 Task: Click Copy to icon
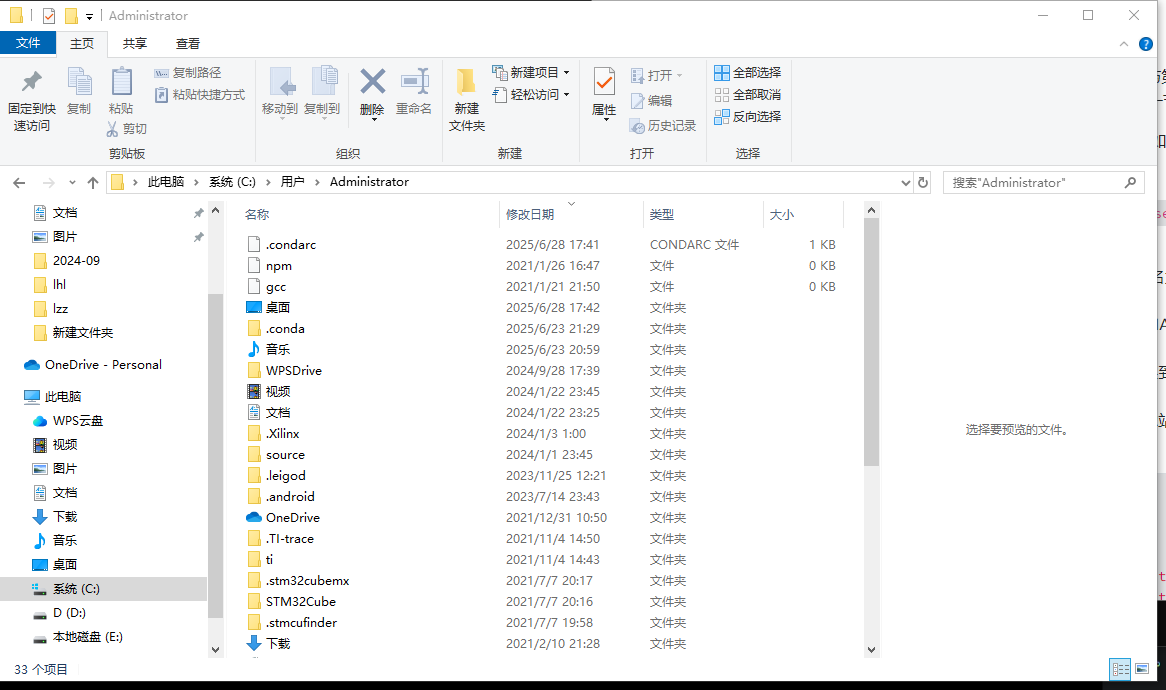[x=322, y=93]
